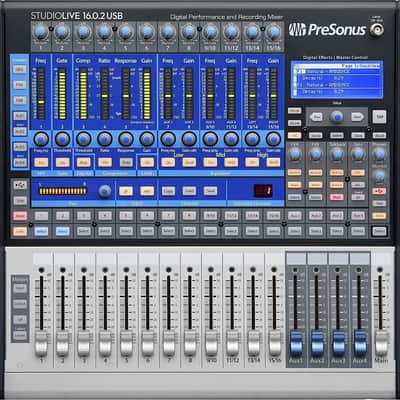Click the Copy button in Fat Channel
The image size is (400, 400).
click(x=168, y=191)
